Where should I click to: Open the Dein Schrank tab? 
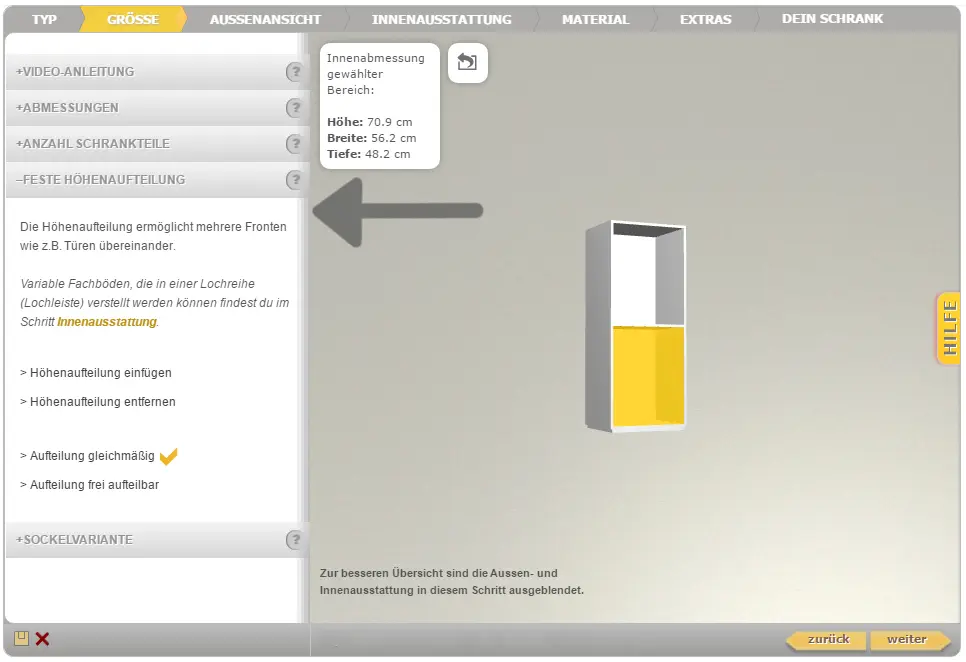pos(832,19)
